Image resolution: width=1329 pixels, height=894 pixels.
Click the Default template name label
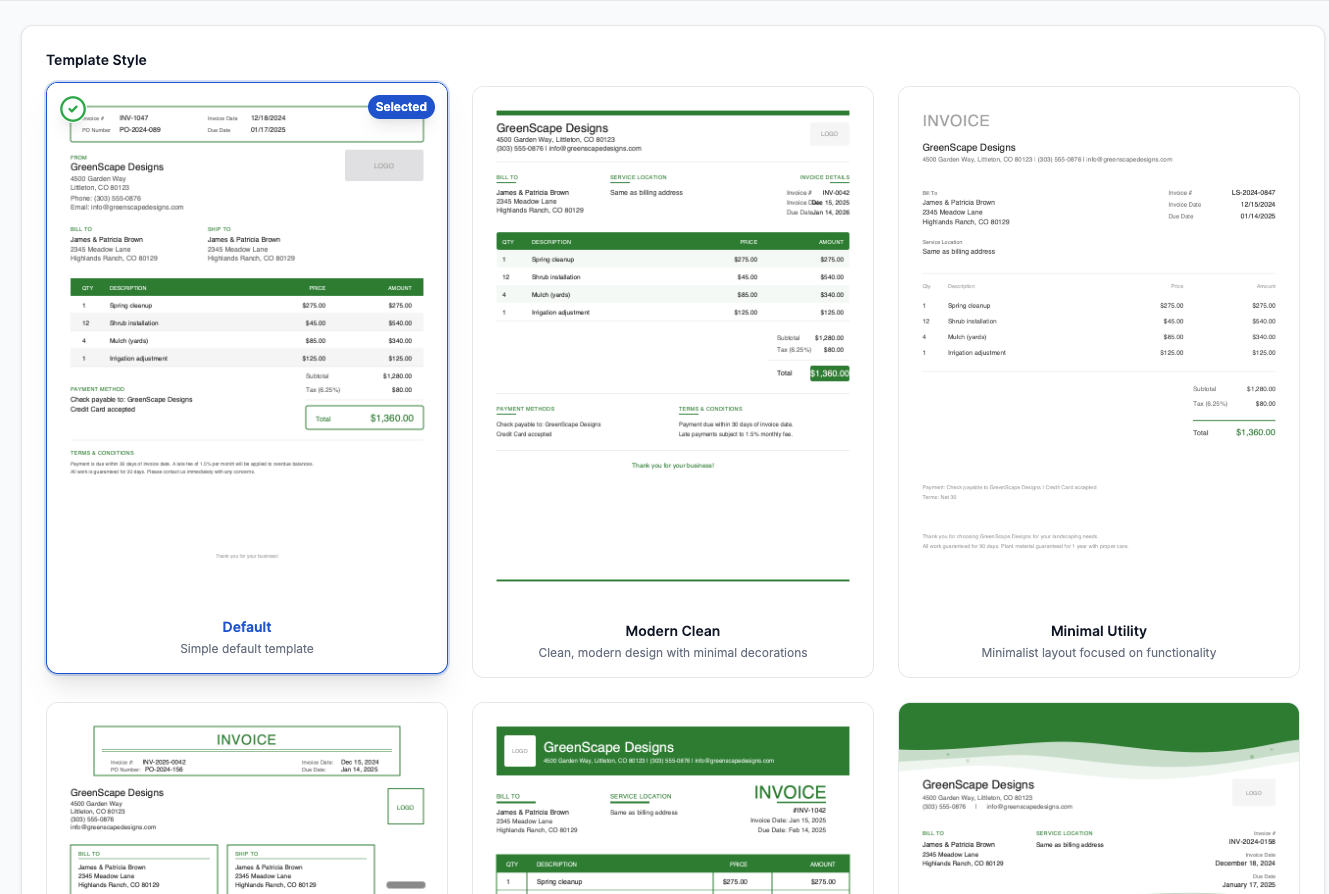tap(246, 627)
